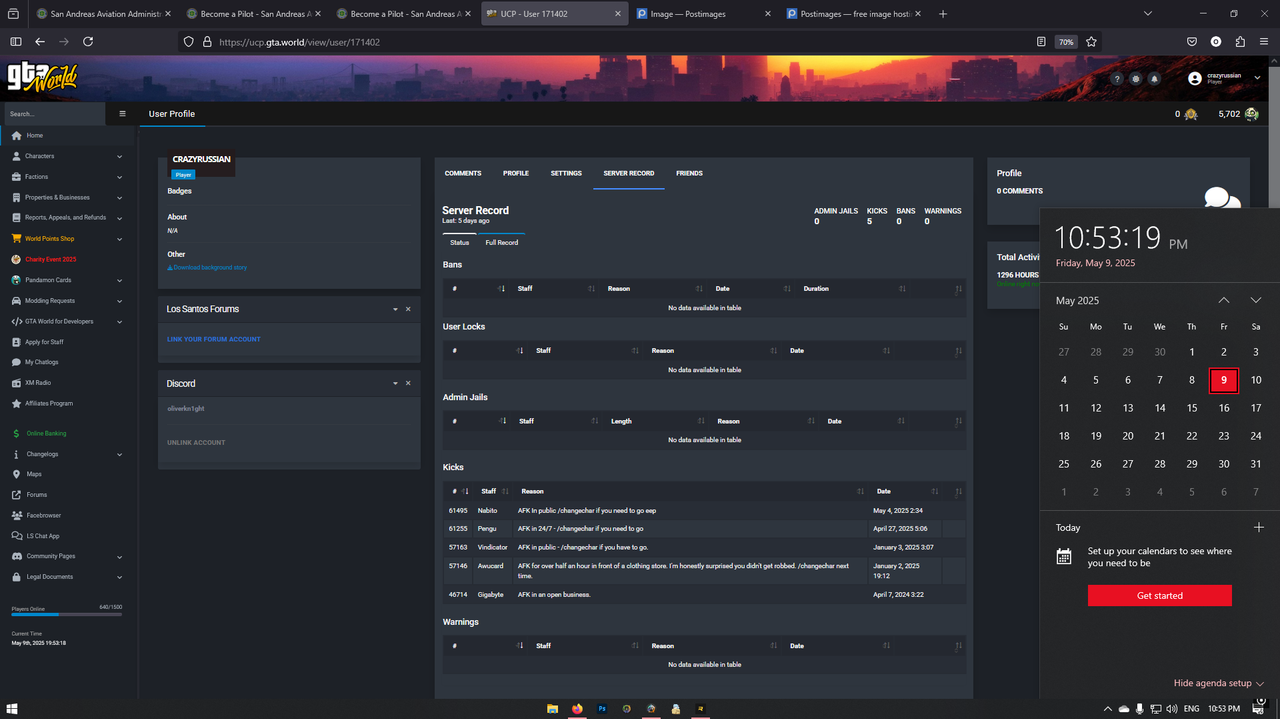Click the Modding Requests car icon
The width and height of the screenshot is (1280, 719).
pos(16,300)
